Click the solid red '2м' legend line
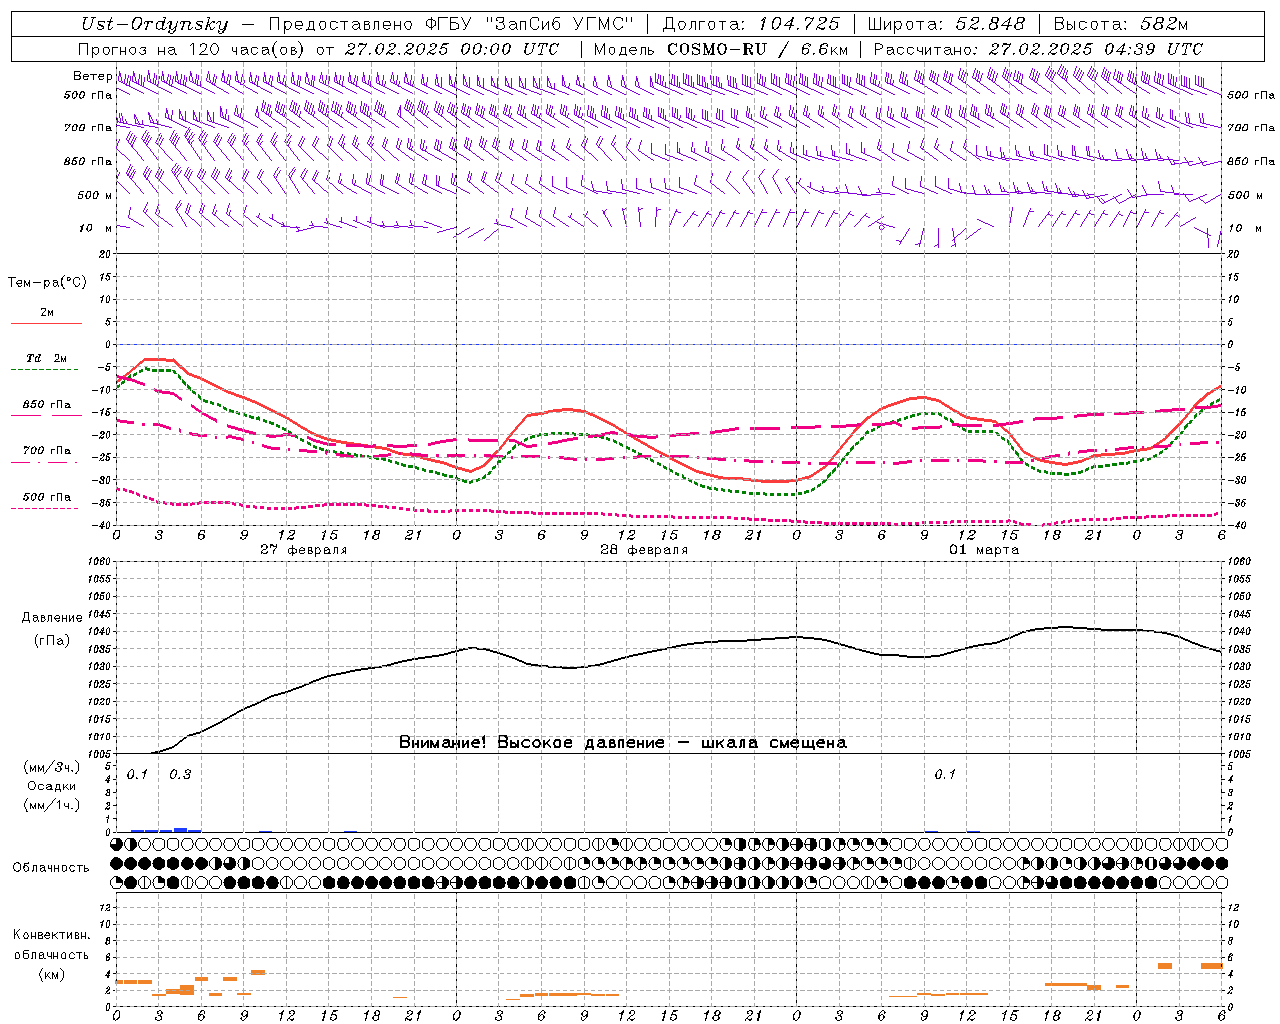The height and width of the screenshot is (1024, 1280). point(46,324)
